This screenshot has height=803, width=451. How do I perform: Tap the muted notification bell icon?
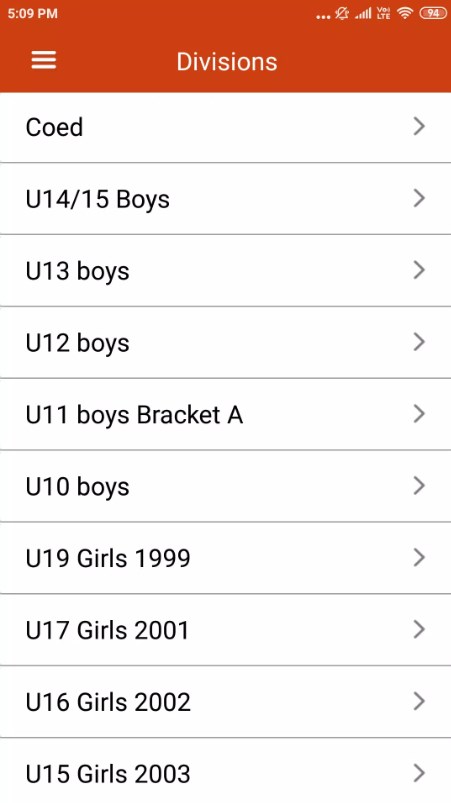click(x=342, y=14)
